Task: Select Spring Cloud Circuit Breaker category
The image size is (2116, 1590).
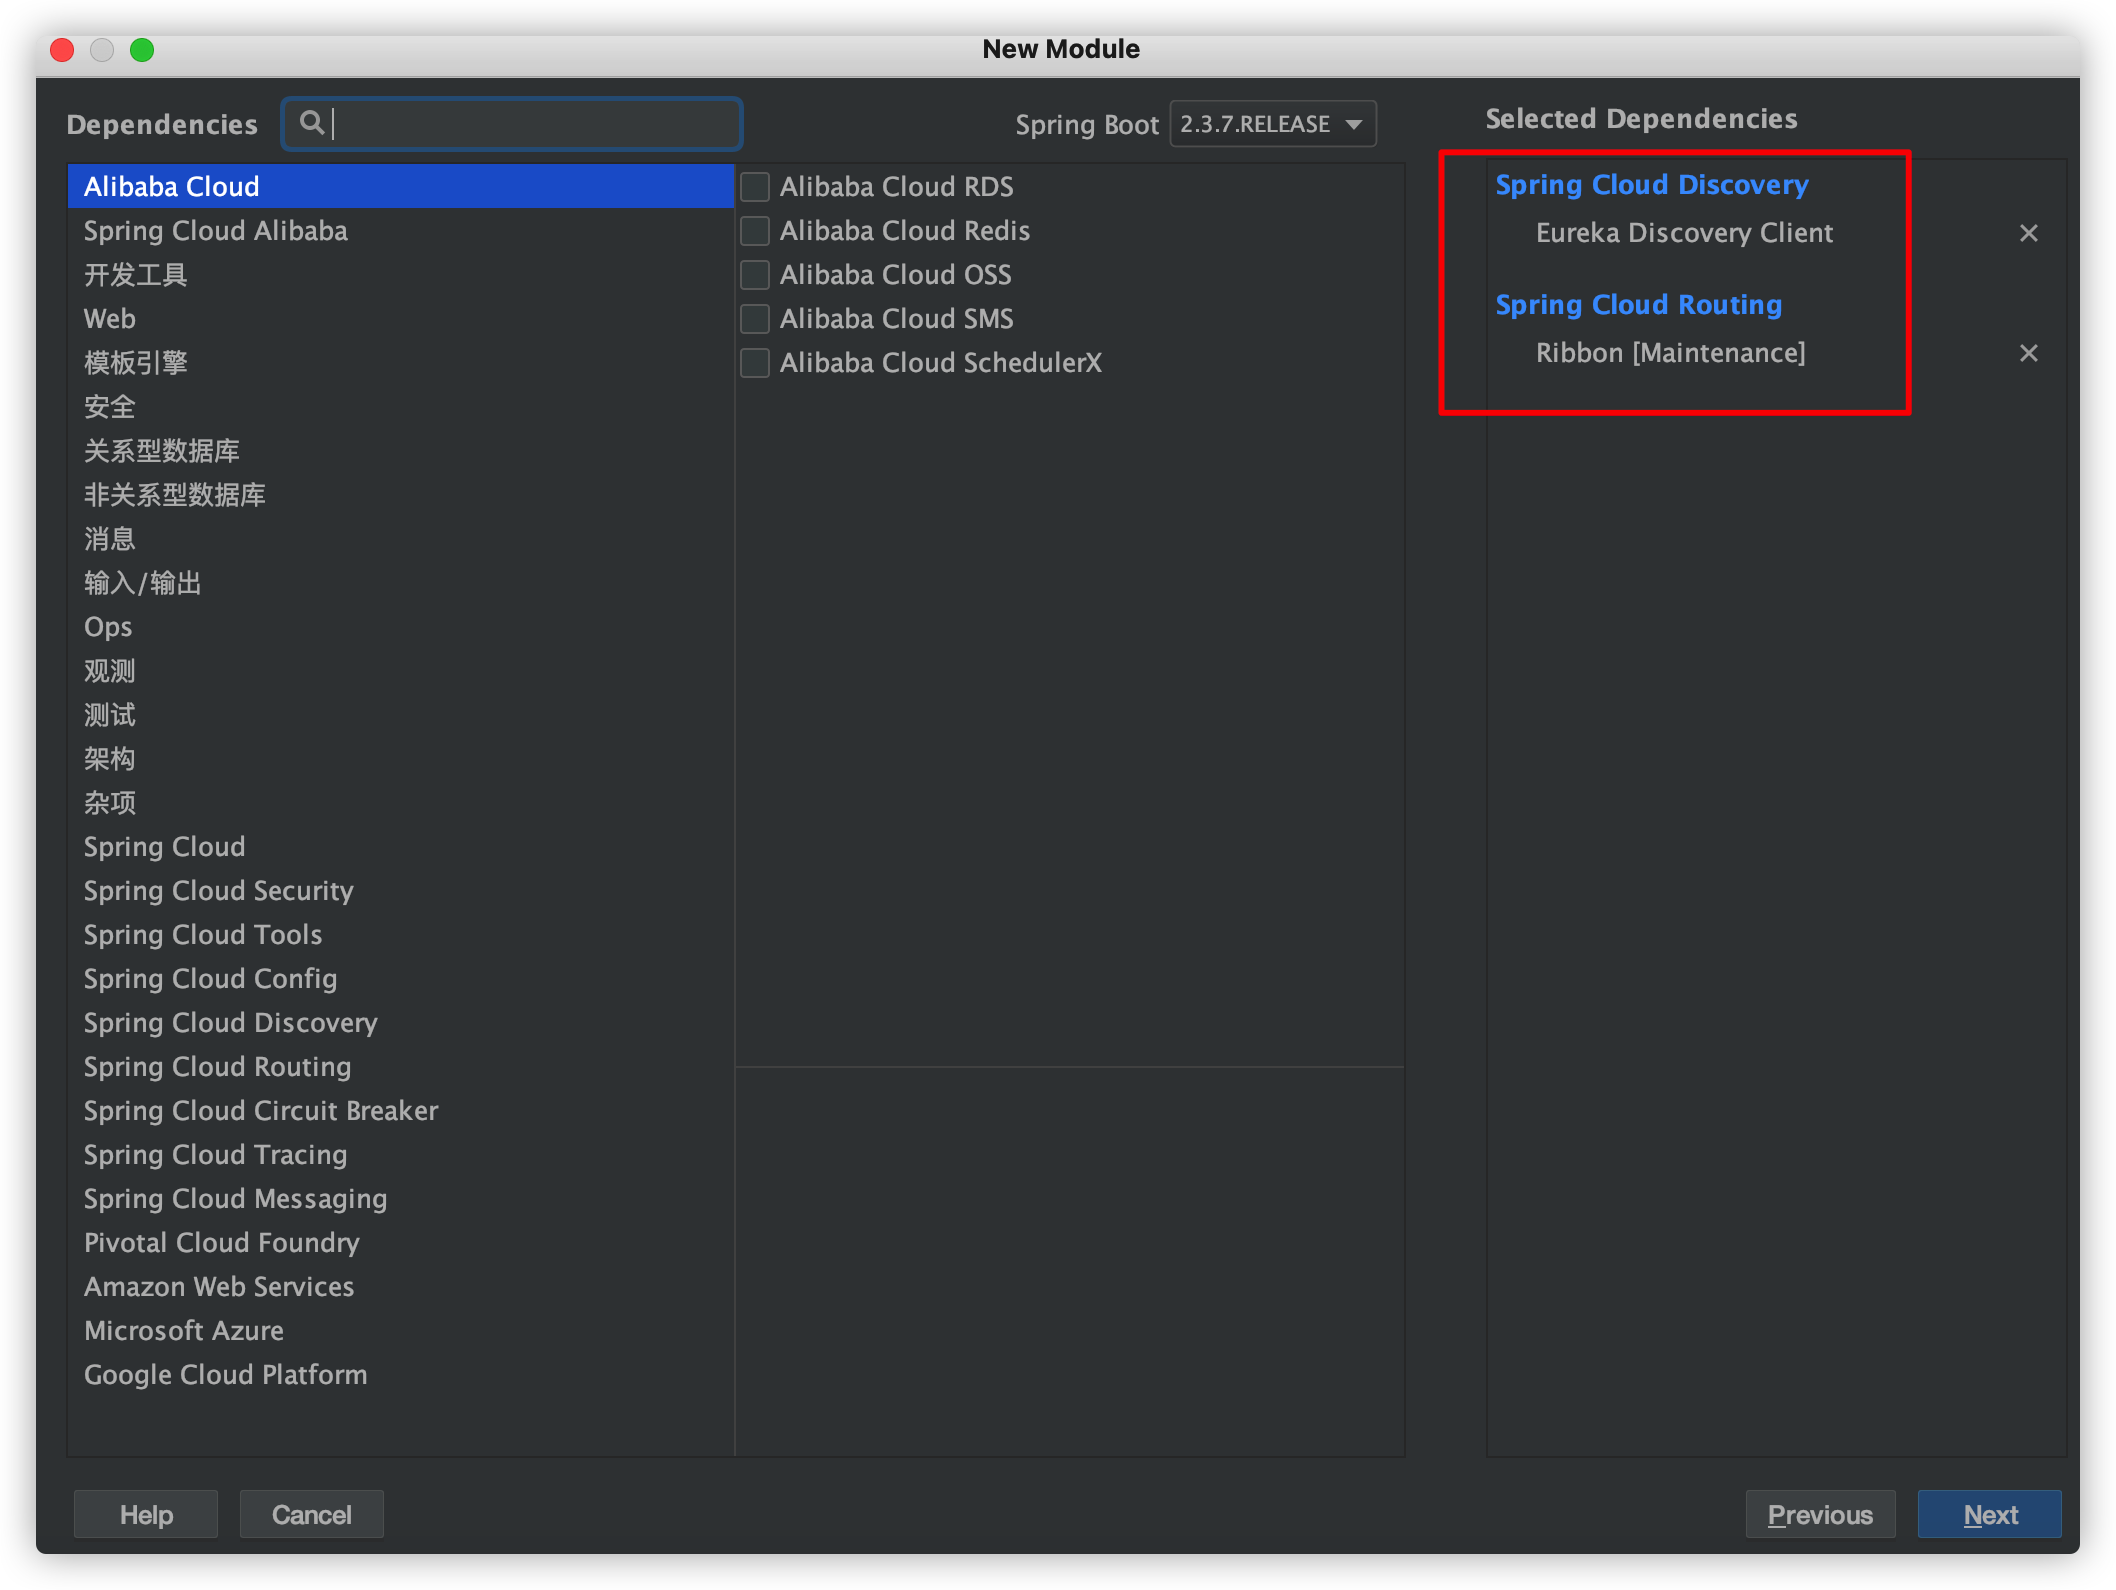Action: (259, 1111)
